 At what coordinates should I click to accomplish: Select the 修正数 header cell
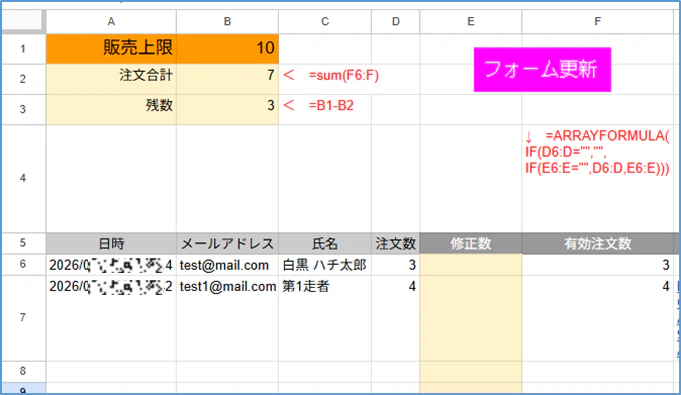[x=471, y=243]
